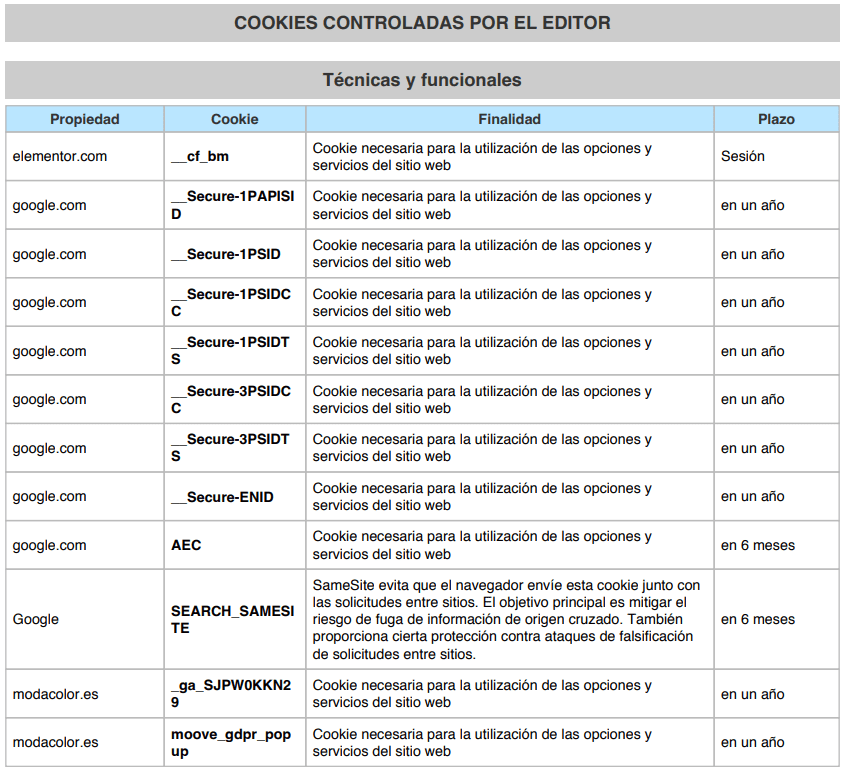The image size is (847, 769).
Task: Click the COOKIES CONTROLADAS POR EL EDITOR heading
Action: point(422,23)
